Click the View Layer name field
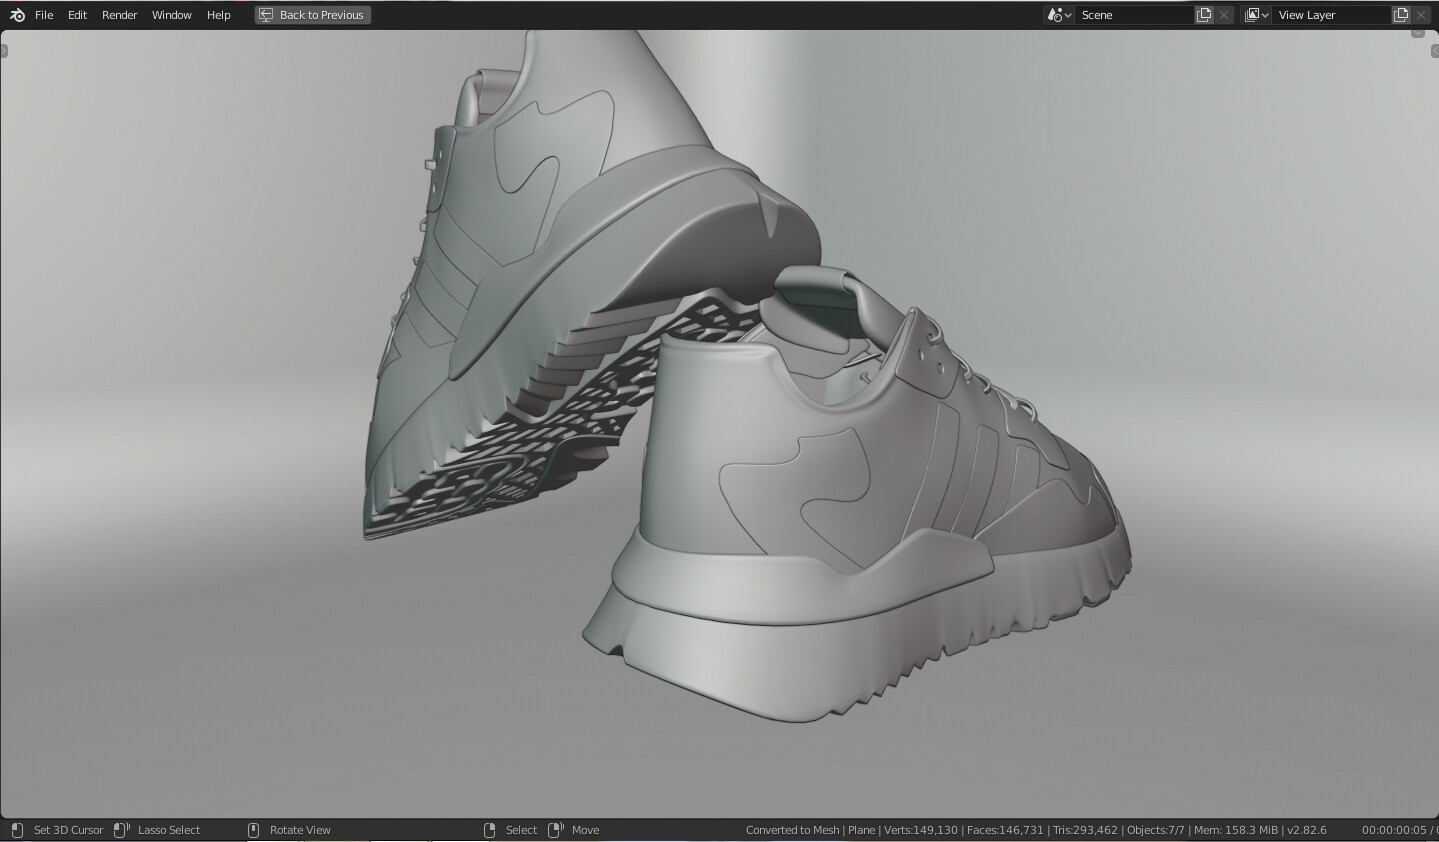The image size is (1439, 842). click(1332, 15)
